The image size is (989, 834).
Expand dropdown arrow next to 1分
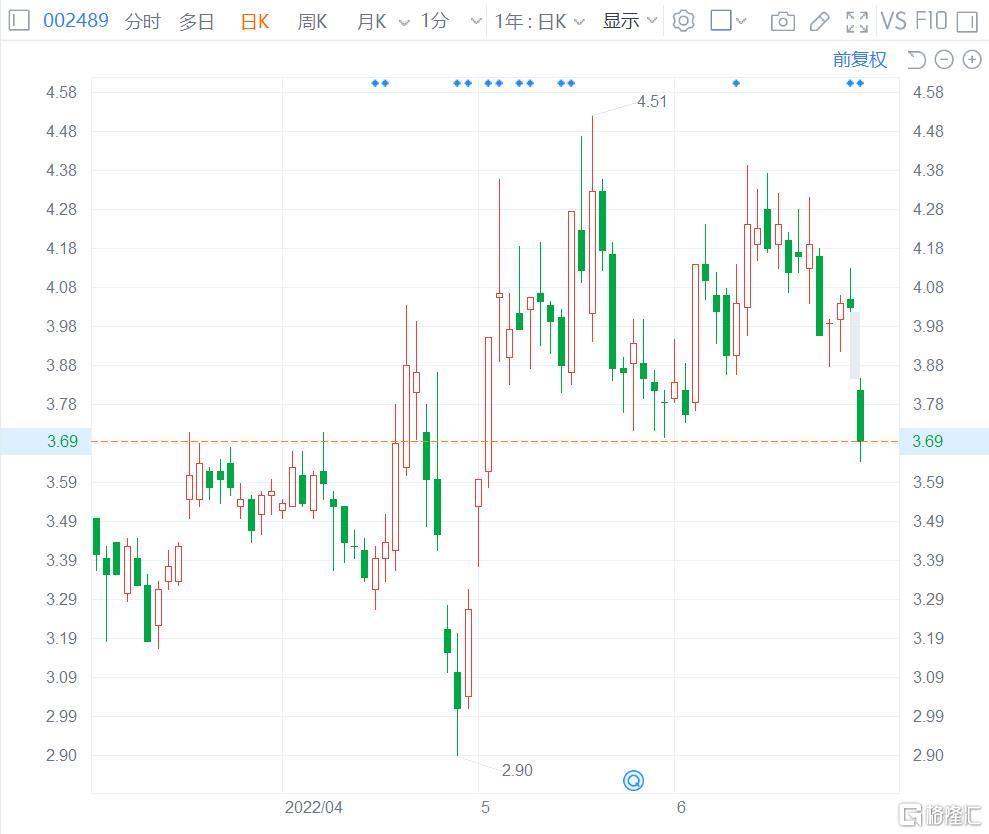476,21
